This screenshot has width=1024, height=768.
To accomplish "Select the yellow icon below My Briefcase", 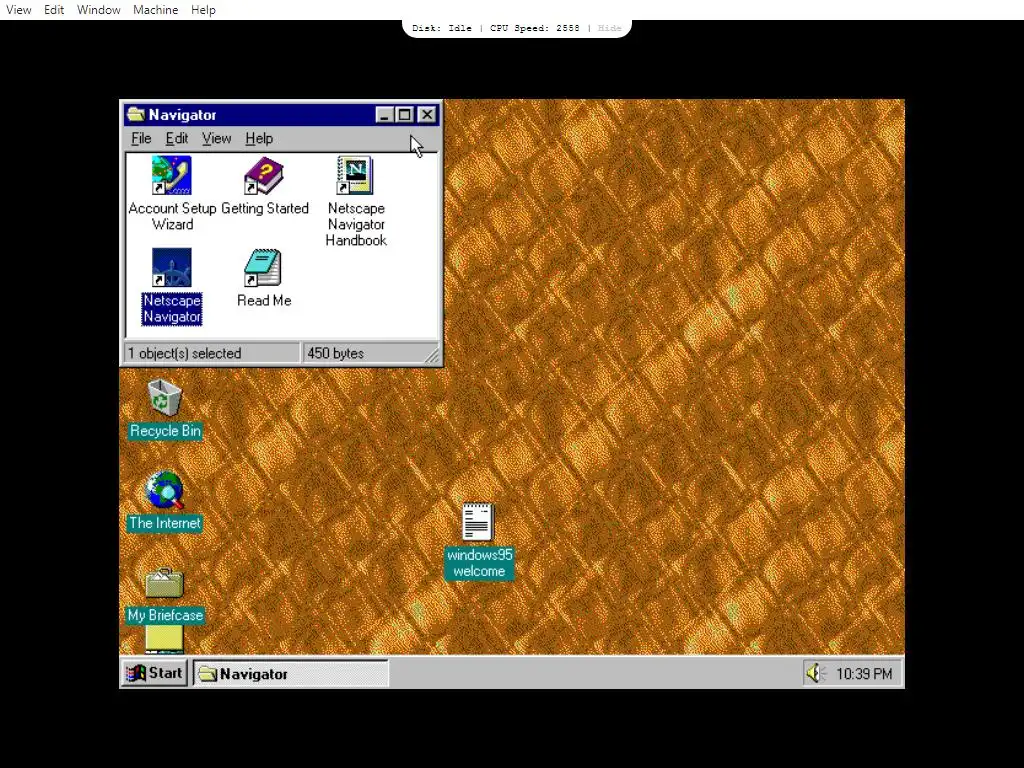I will pos(165,639).
